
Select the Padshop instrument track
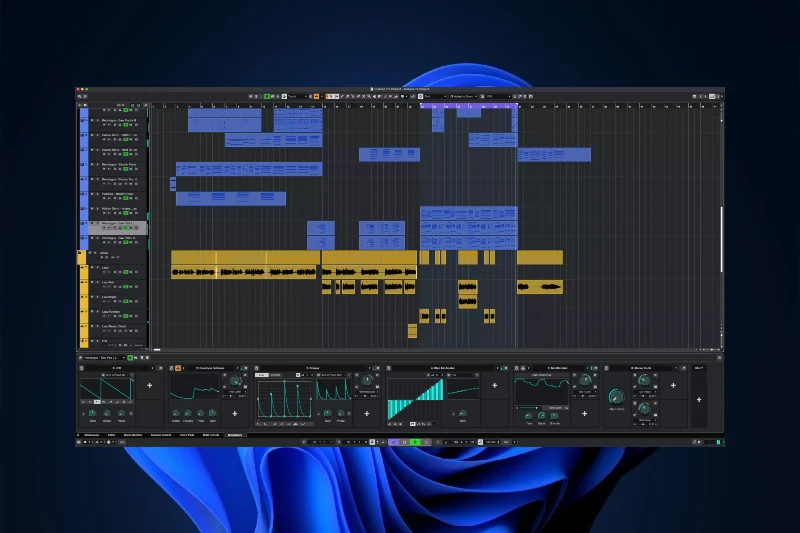(x=118, y=196)
